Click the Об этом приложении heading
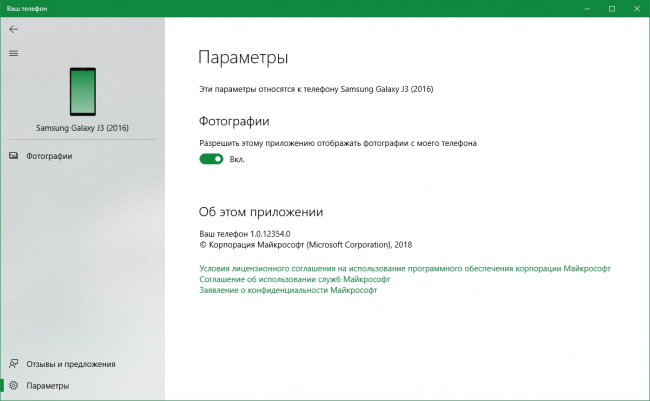 click(261, 212)
